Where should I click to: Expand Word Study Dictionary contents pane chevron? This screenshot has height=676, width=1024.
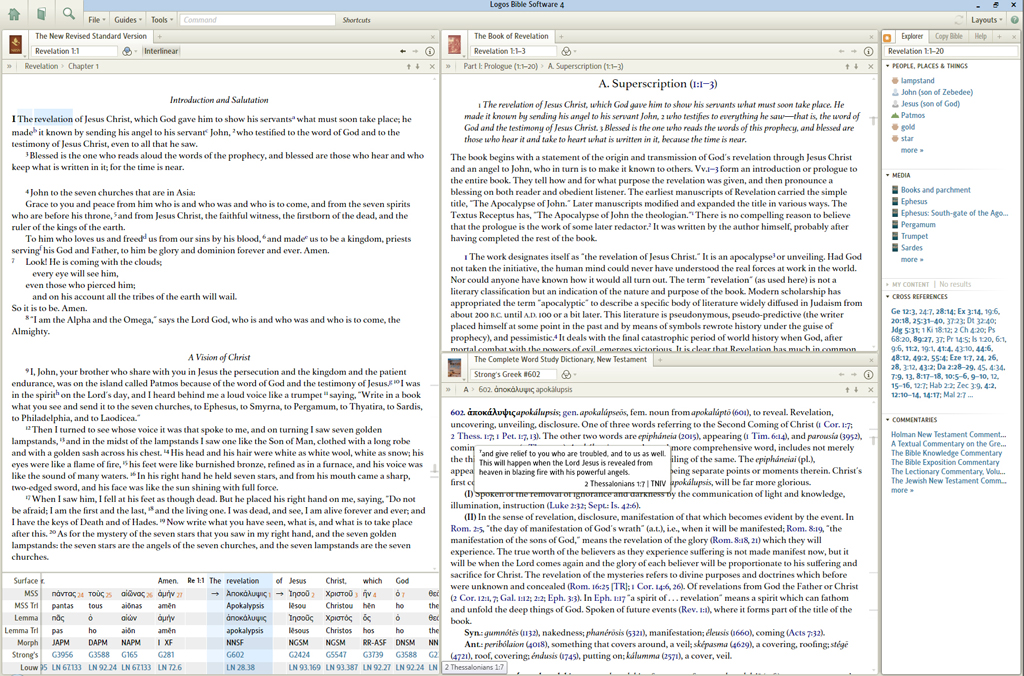[x=448, y=389]
